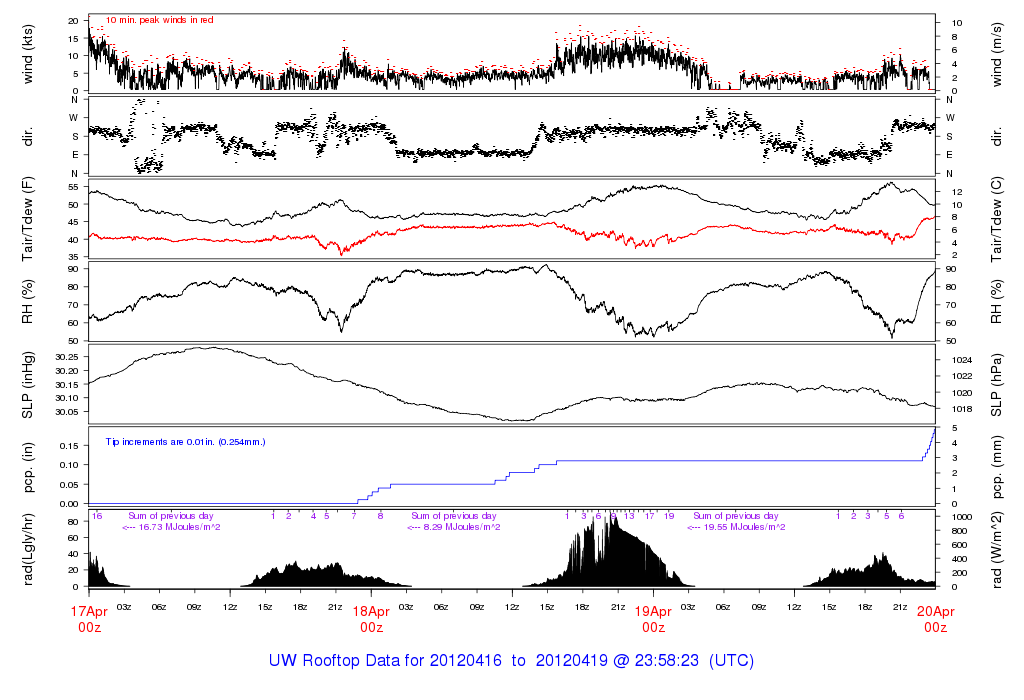Image resolution: width=1024 pixels, height=700 pixels.
Task: Click the 'Tair/Tdew (F)' axis label
Action: 27,219
